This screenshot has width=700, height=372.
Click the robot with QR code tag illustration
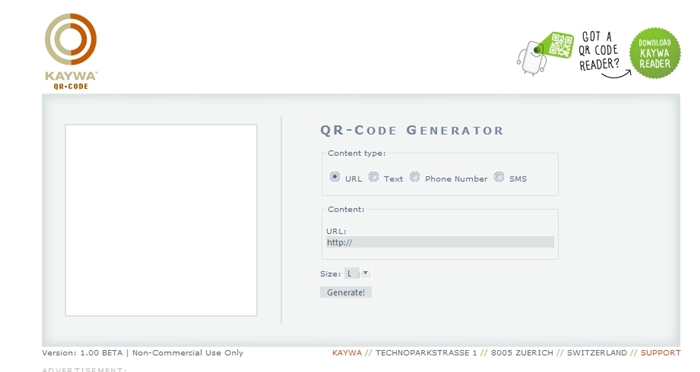click(545, 53)
